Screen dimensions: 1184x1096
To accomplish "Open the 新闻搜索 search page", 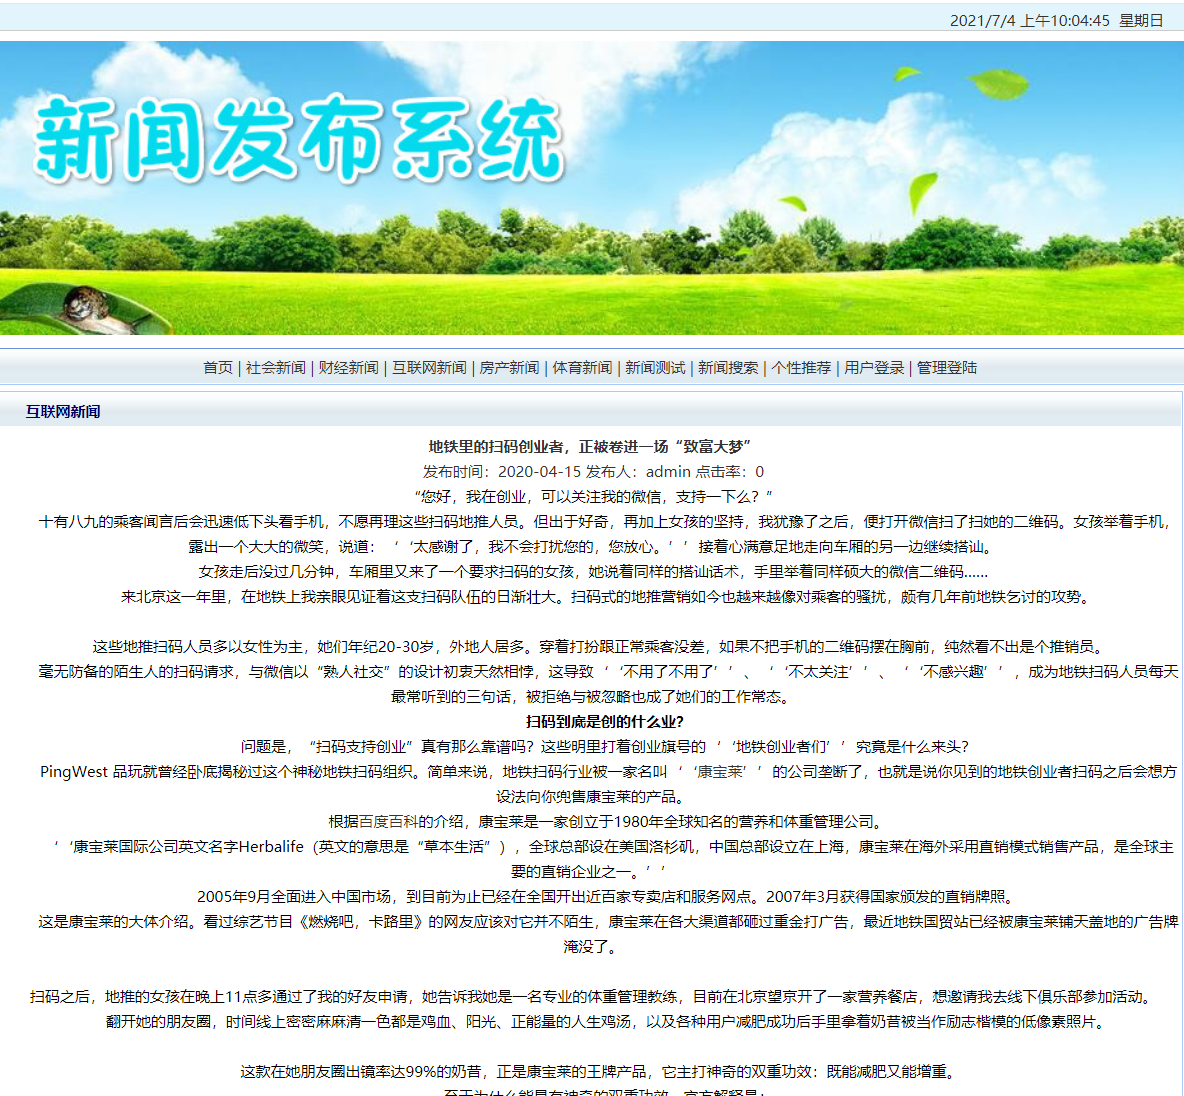I will 726,368.
